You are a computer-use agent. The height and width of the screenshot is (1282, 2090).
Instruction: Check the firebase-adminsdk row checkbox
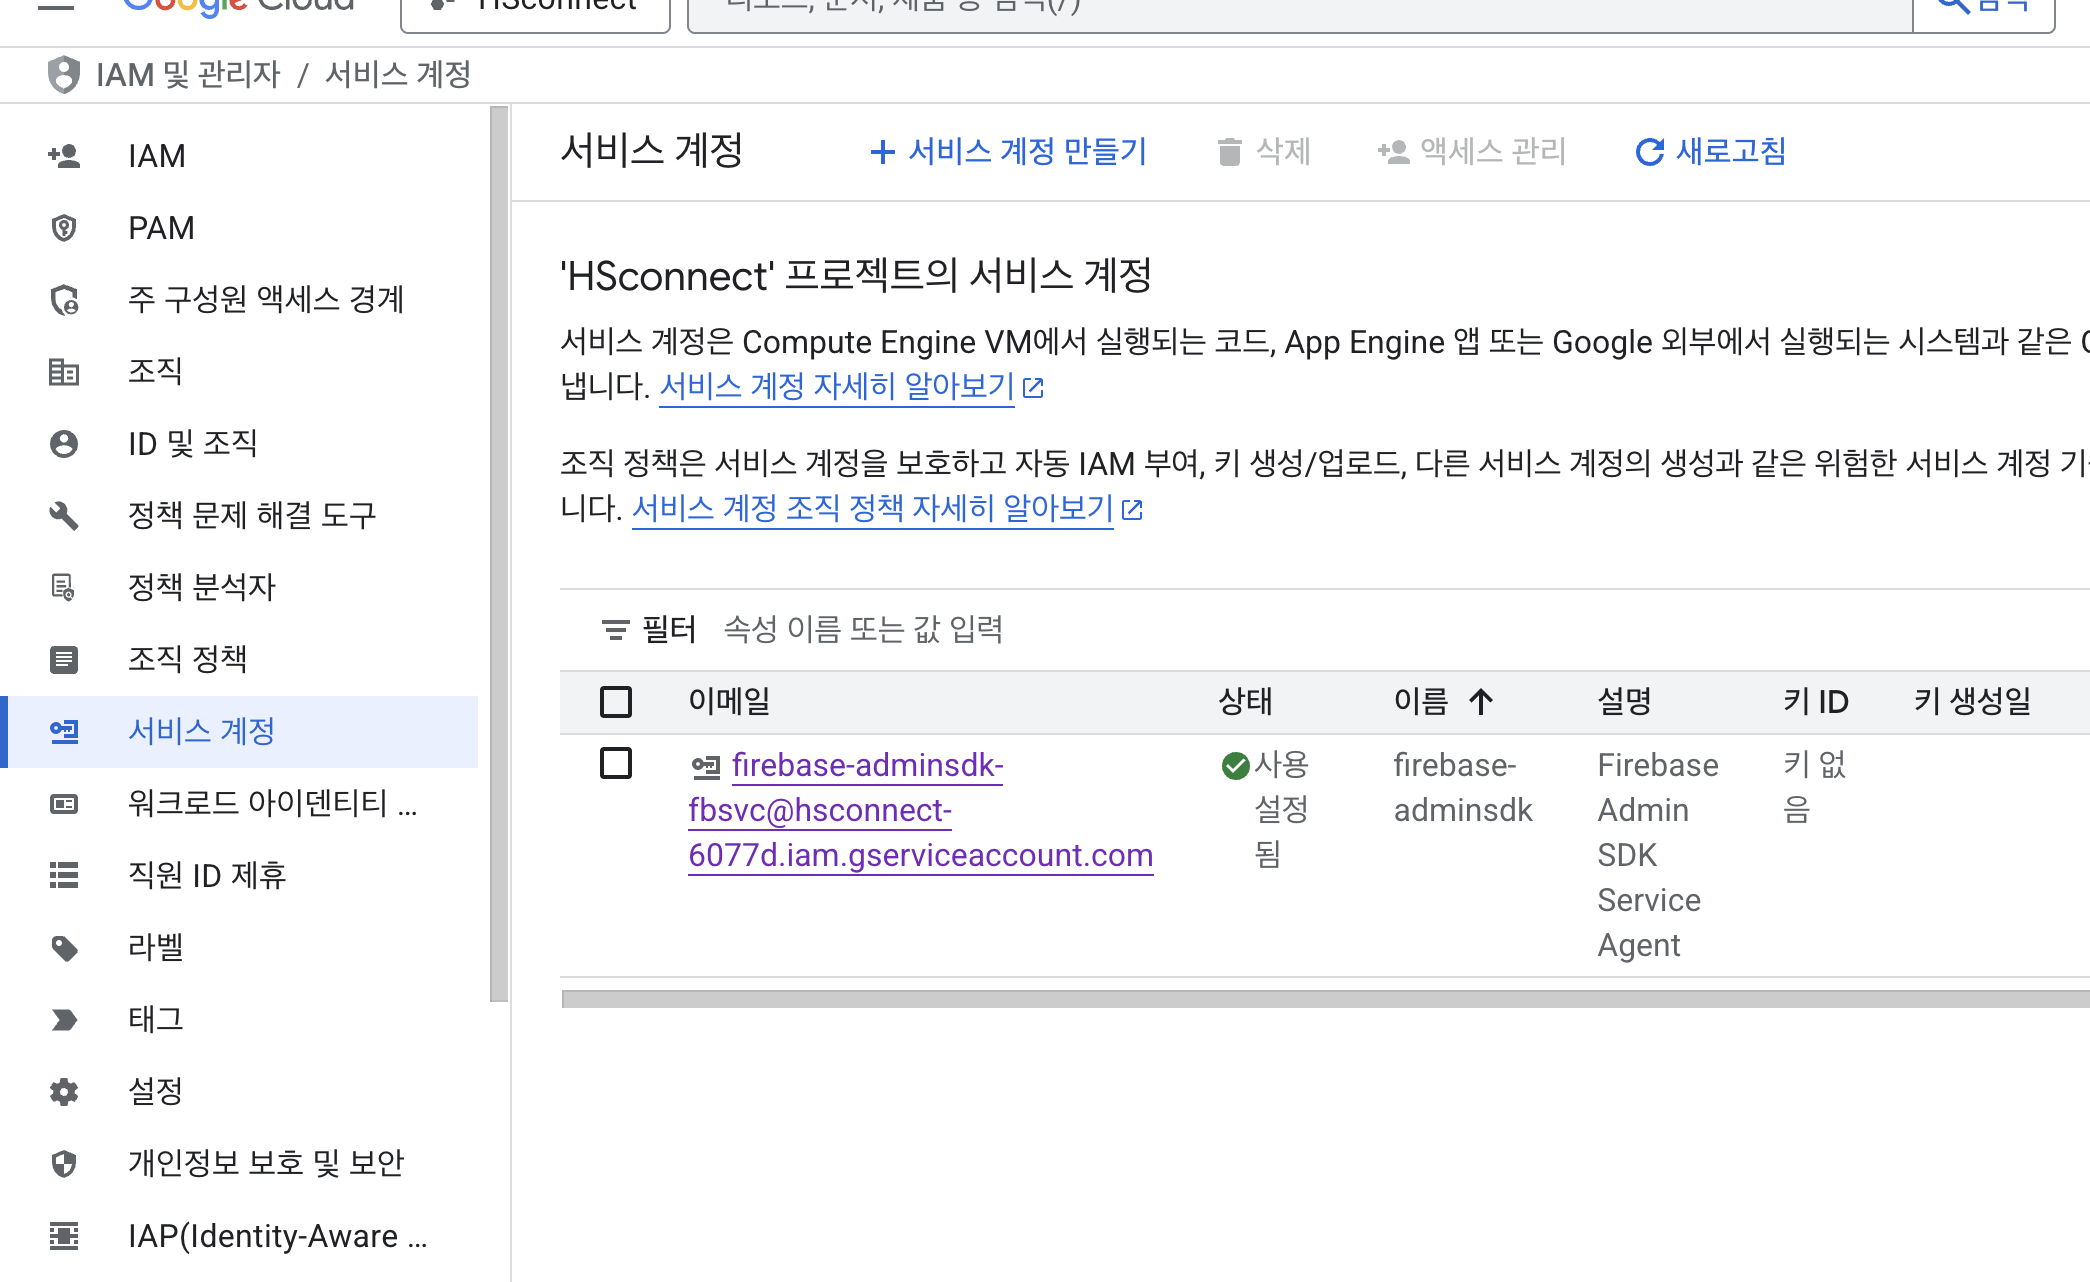click(616, 764)
